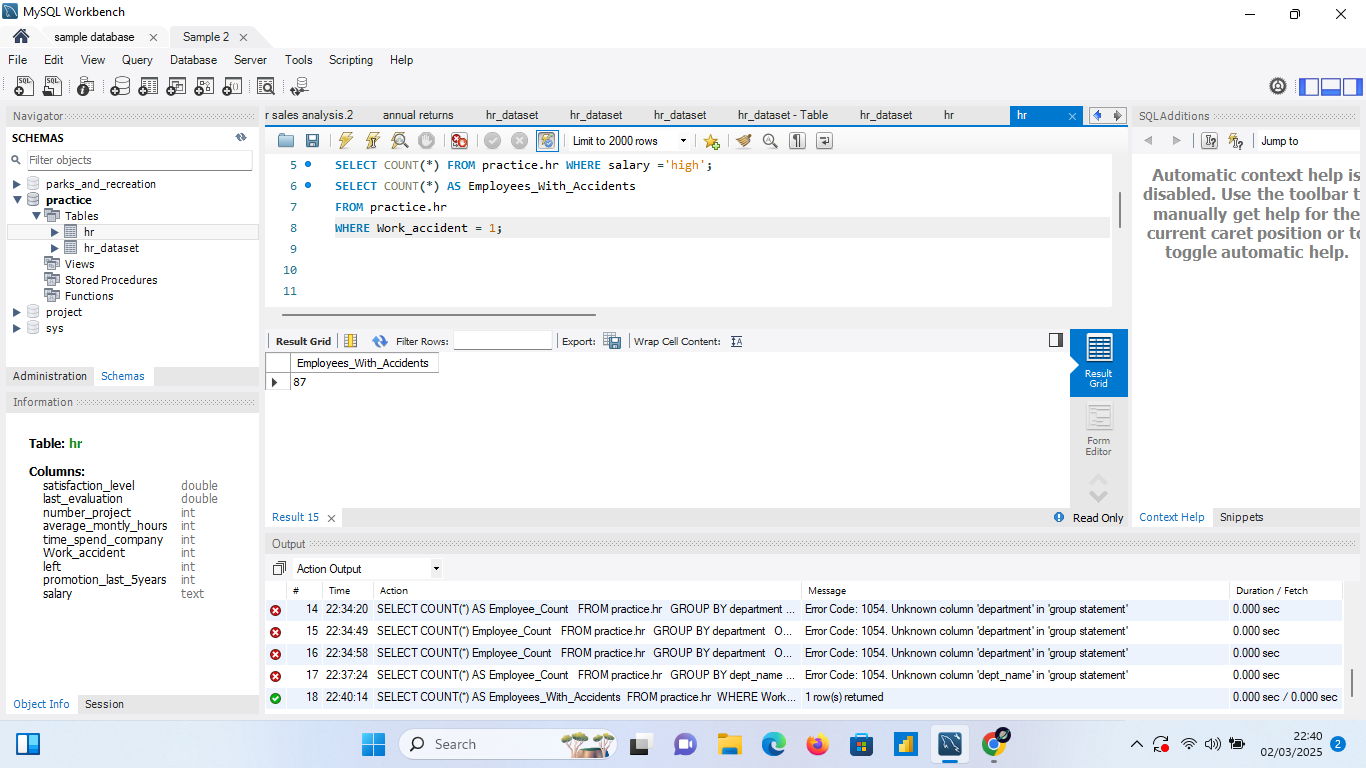This screenshot has height=768, width=1366.
Task: Collapse the Tables node
Action: point(36,216)
